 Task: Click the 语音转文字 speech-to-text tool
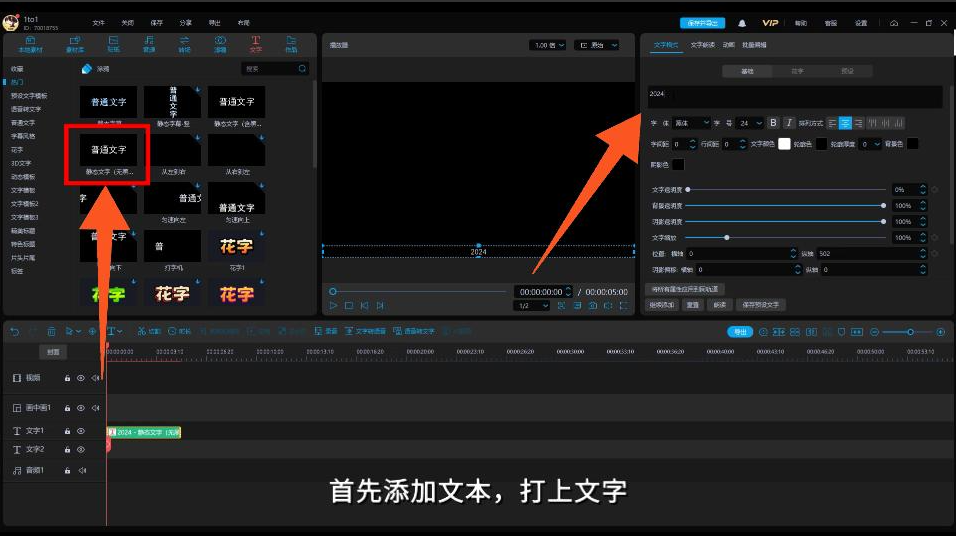point(414,331)
